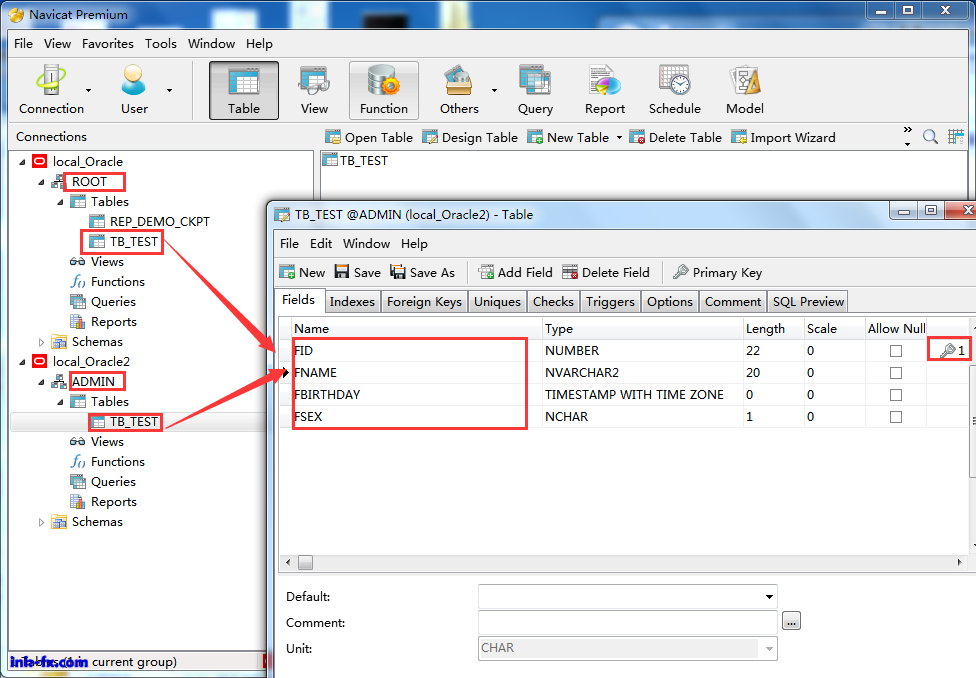Open the Function objects icon

(x=383, y=90)
